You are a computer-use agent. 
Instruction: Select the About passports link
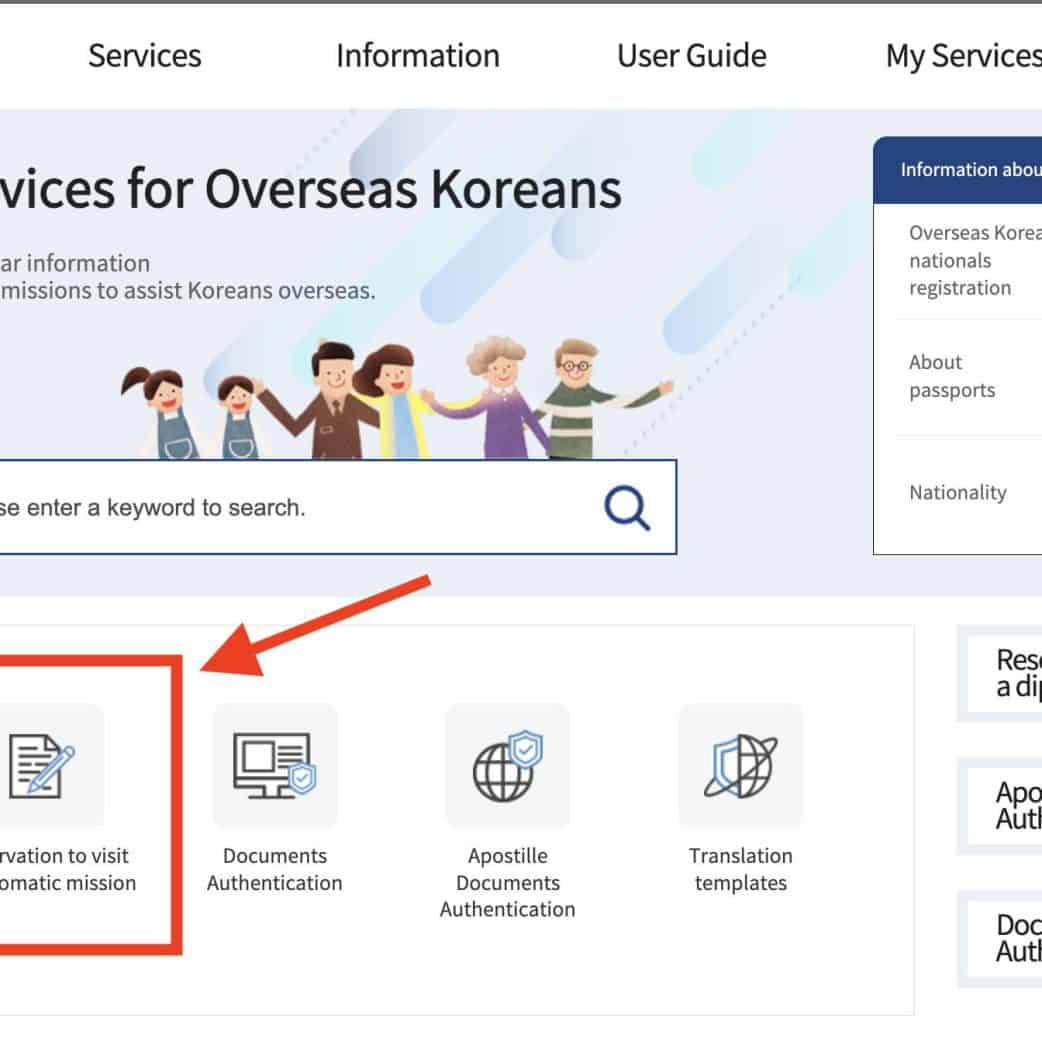[x=952, y=377]
